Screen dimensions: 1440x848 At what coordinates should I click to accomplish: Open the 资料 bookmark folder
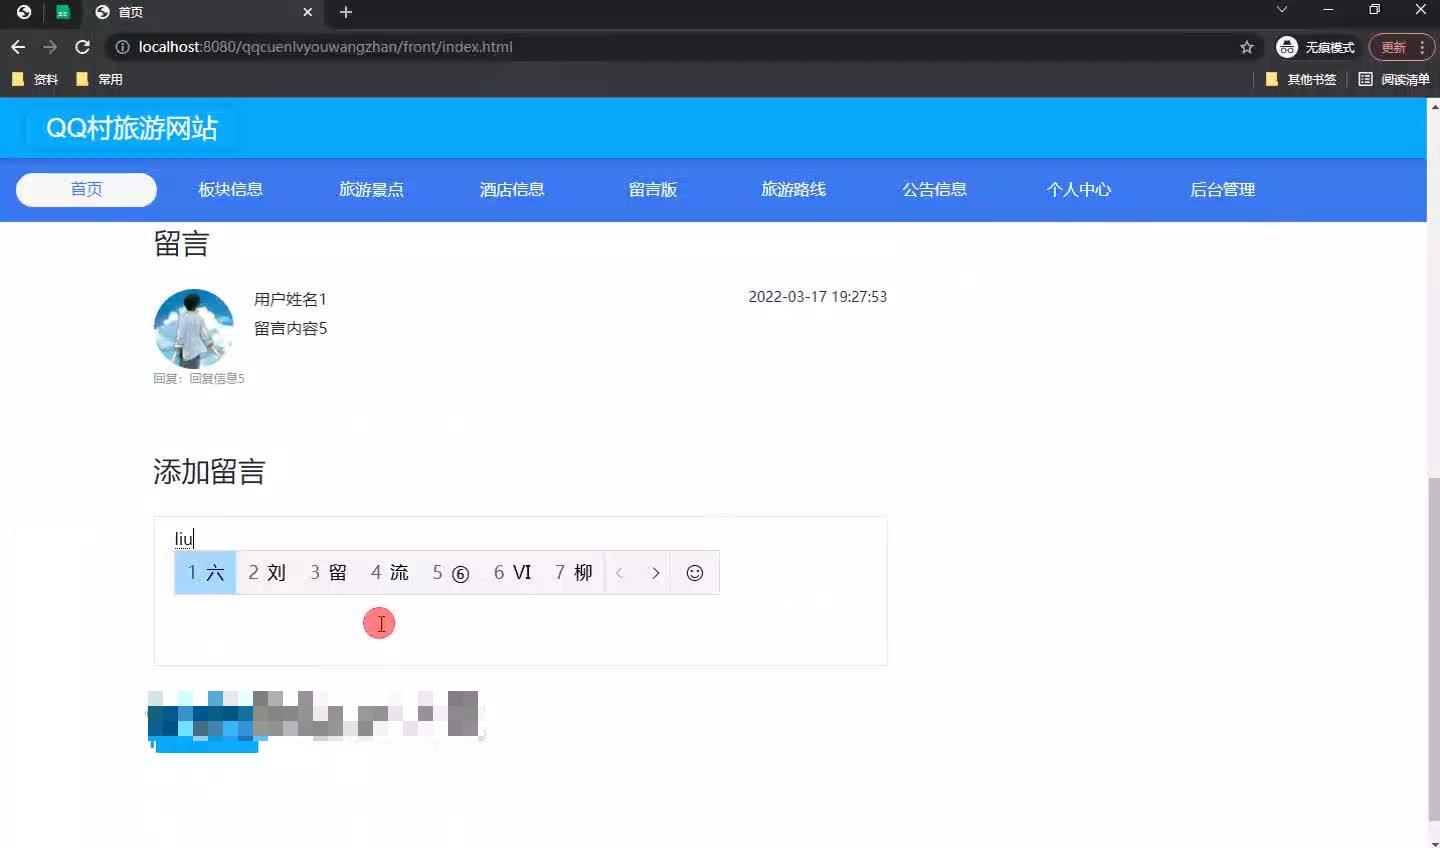click(35, 79)
